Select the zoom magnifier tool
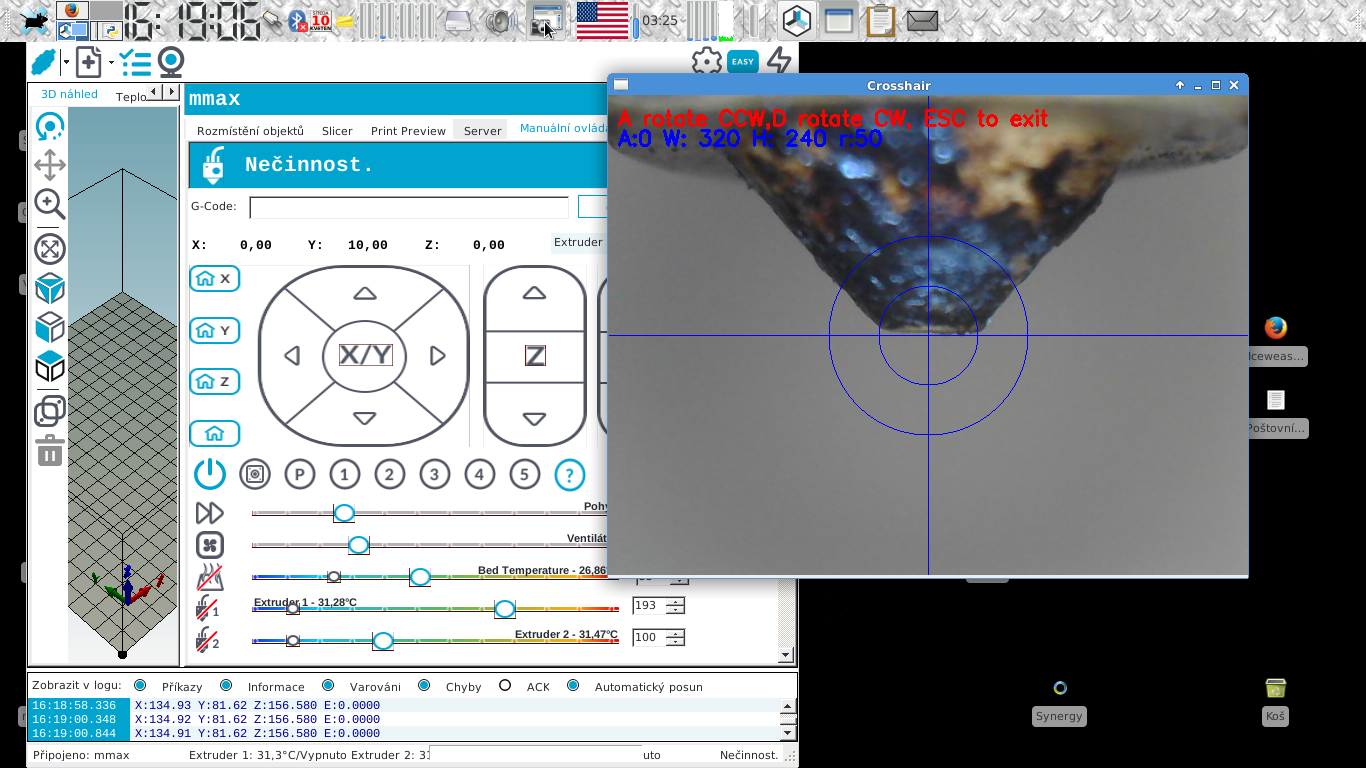Image resolution: width=1366 pixels, height=768 pixels. coord(50,204)
